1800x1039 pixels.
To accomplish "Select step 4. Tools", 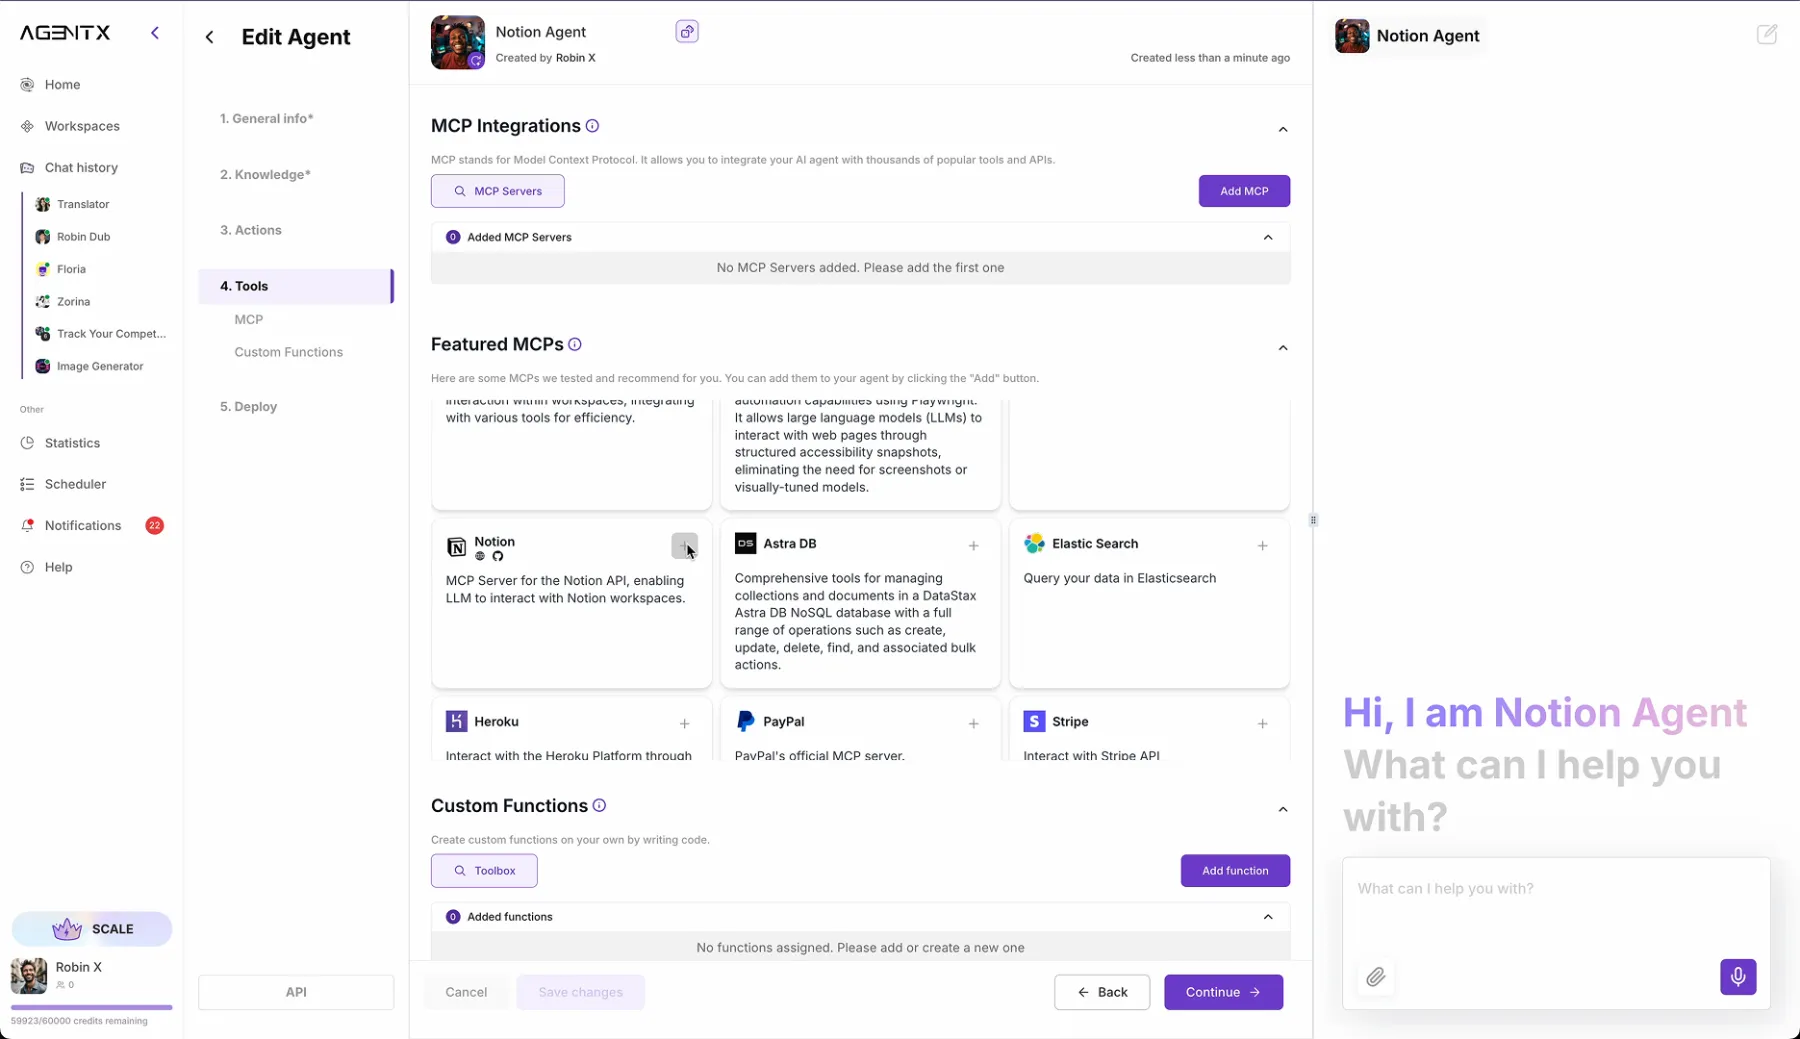I will click(296, 286).
